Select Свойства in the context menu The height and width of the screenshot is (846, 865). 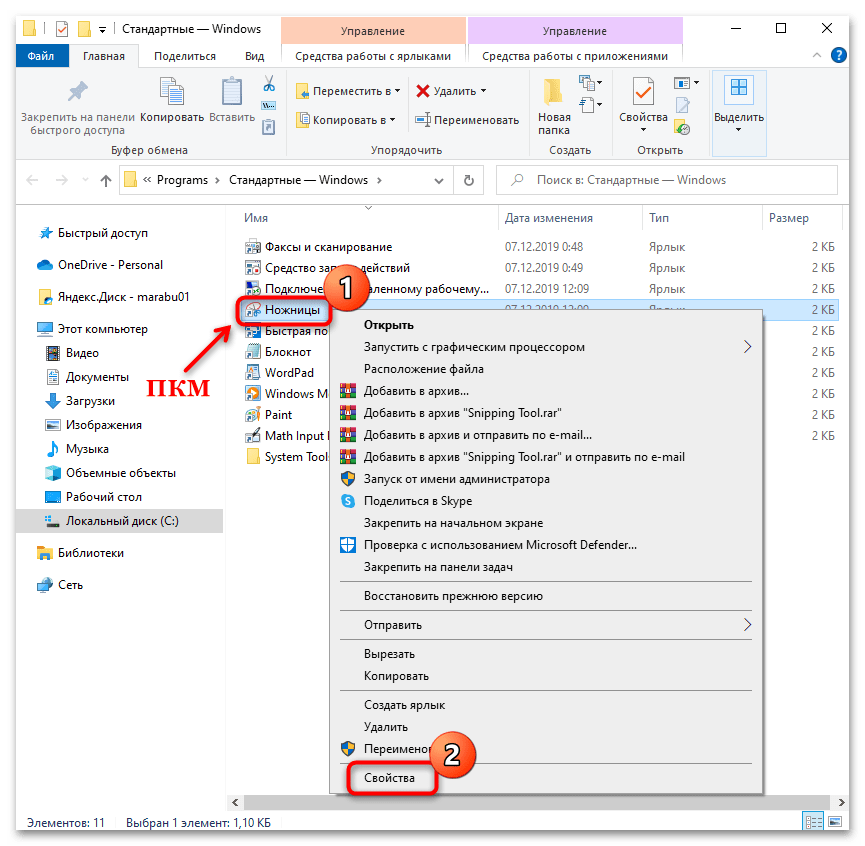[389, 777]
